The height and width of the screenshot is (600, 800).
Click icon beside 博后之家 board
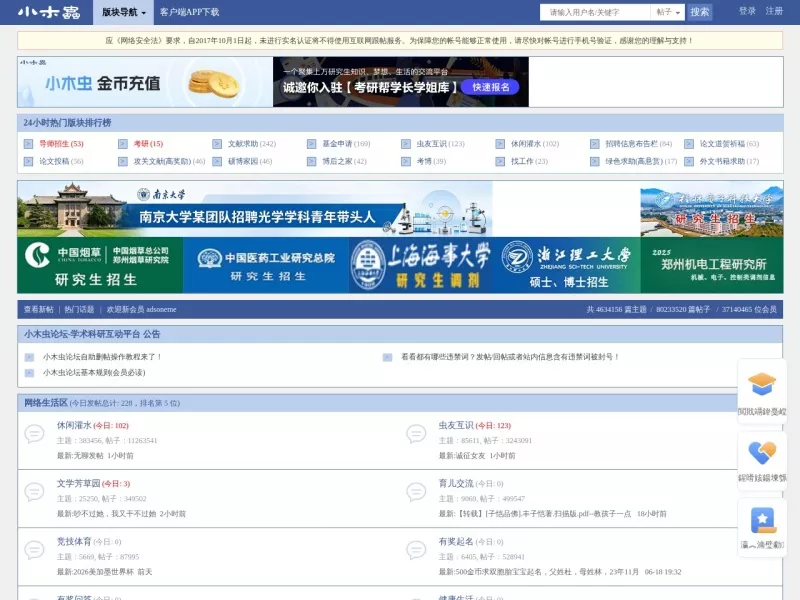click(x=312, y=162)
